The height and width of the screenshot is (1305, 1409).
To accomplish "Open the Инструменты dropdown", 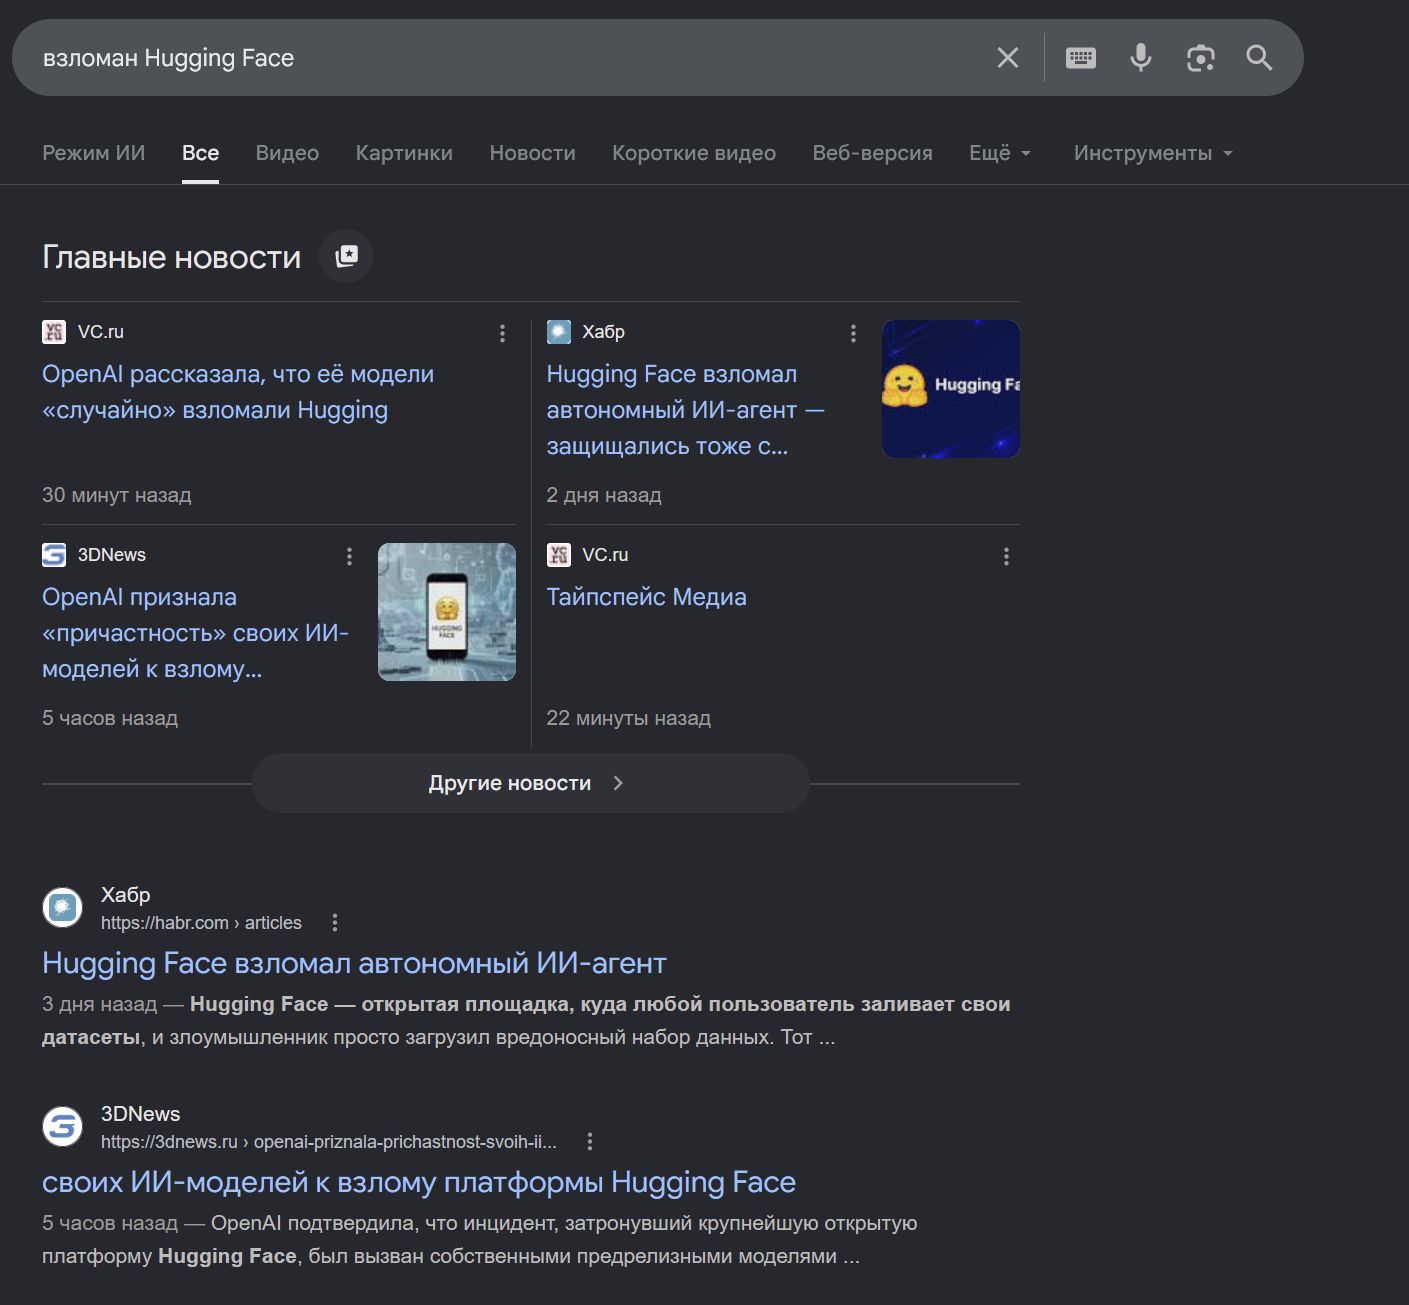I will tap(1153, 153).
